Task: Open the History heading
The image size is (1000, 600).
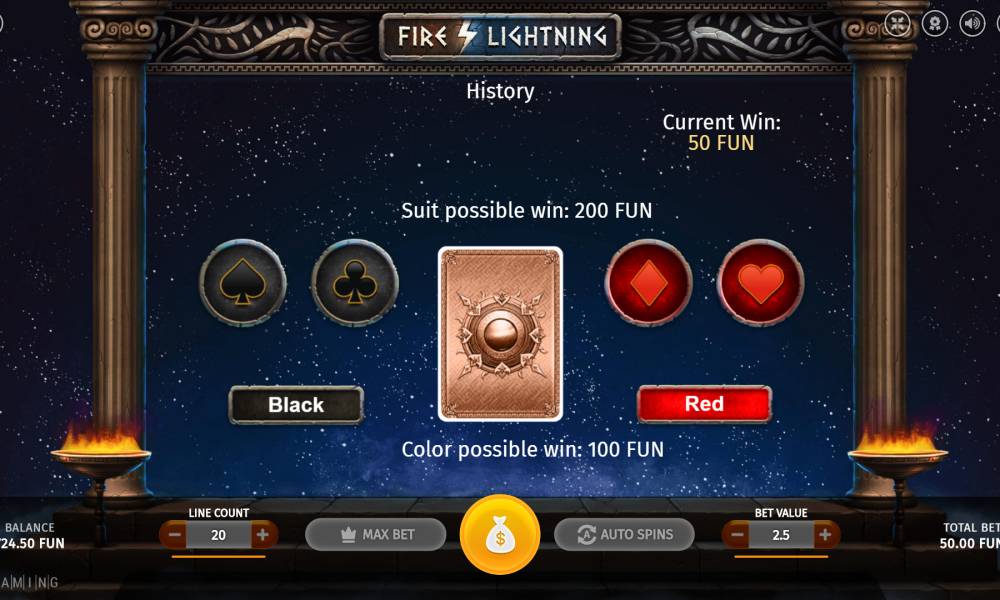Action: click(x=500, y=91)
